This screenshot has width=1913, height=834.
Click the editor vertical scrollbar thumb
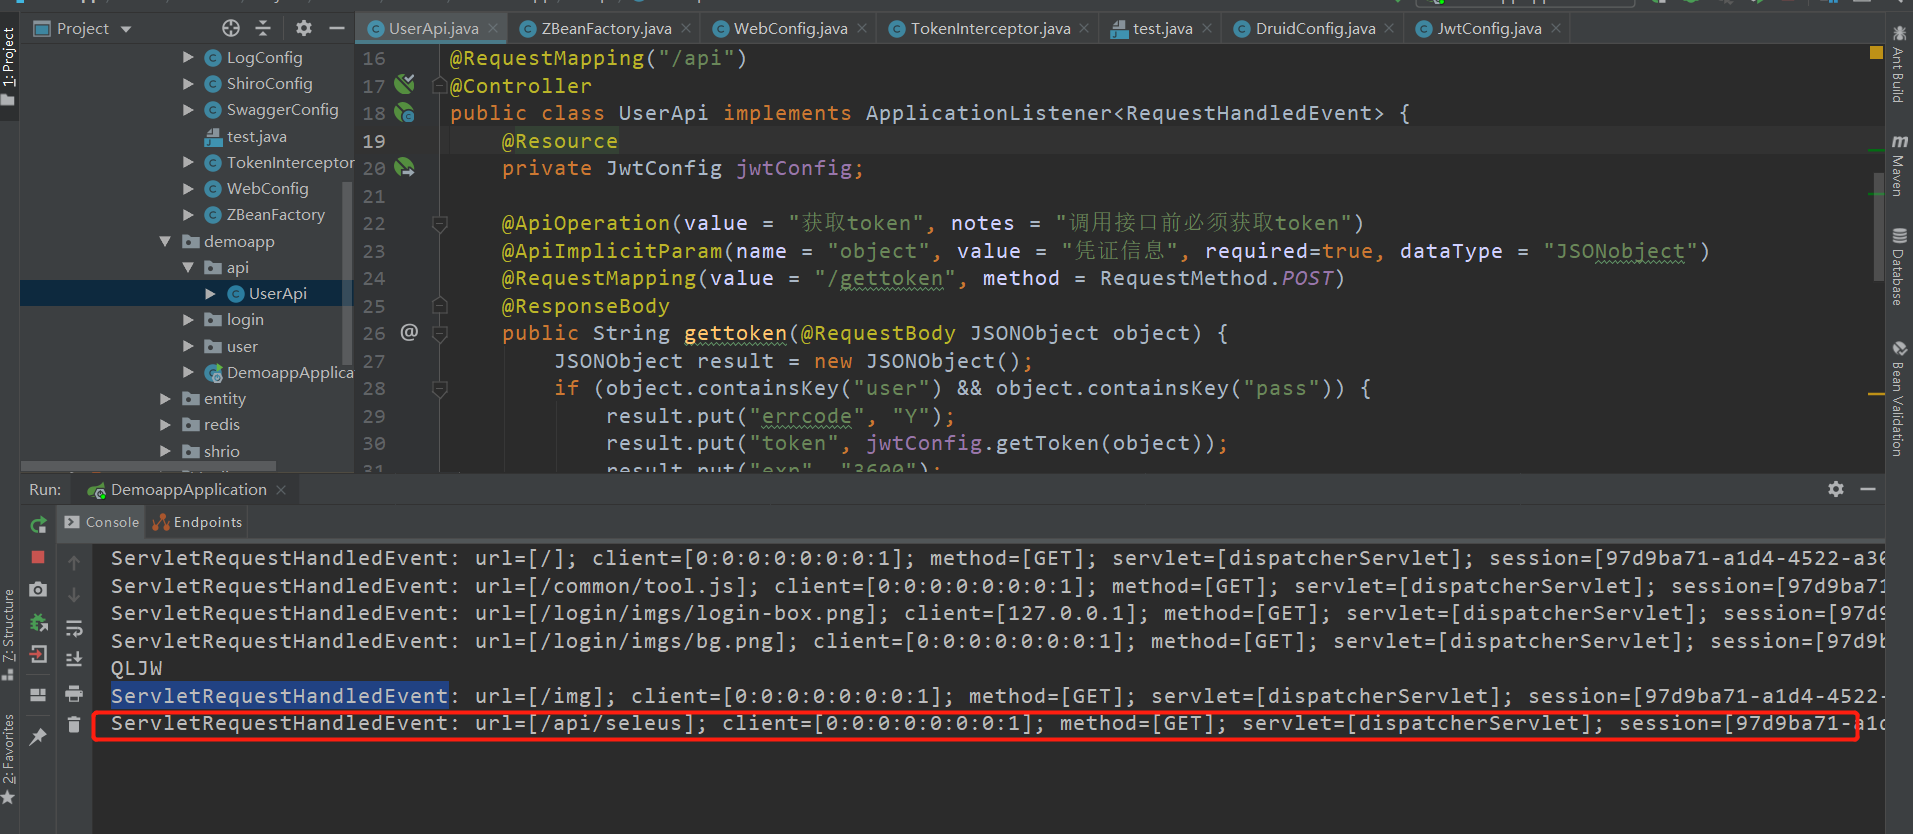pyautogui.click(x=1878, y=227)
